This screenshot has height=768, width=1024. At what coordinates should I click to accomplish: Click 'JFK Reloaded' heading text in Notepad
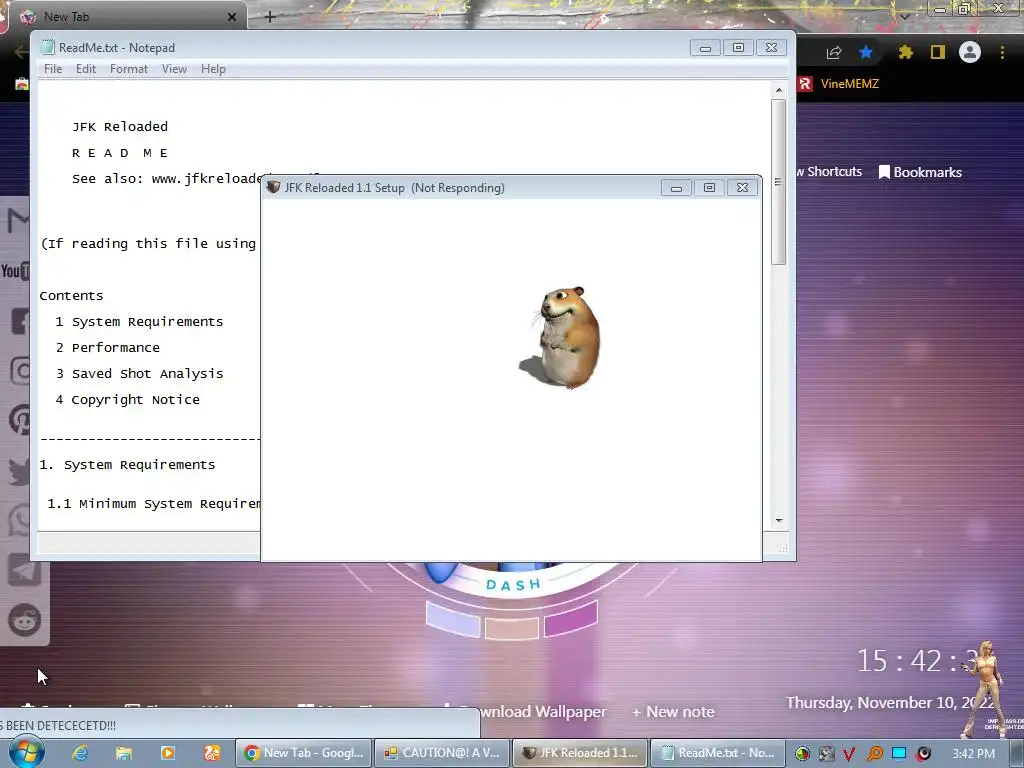pos(120,127)
